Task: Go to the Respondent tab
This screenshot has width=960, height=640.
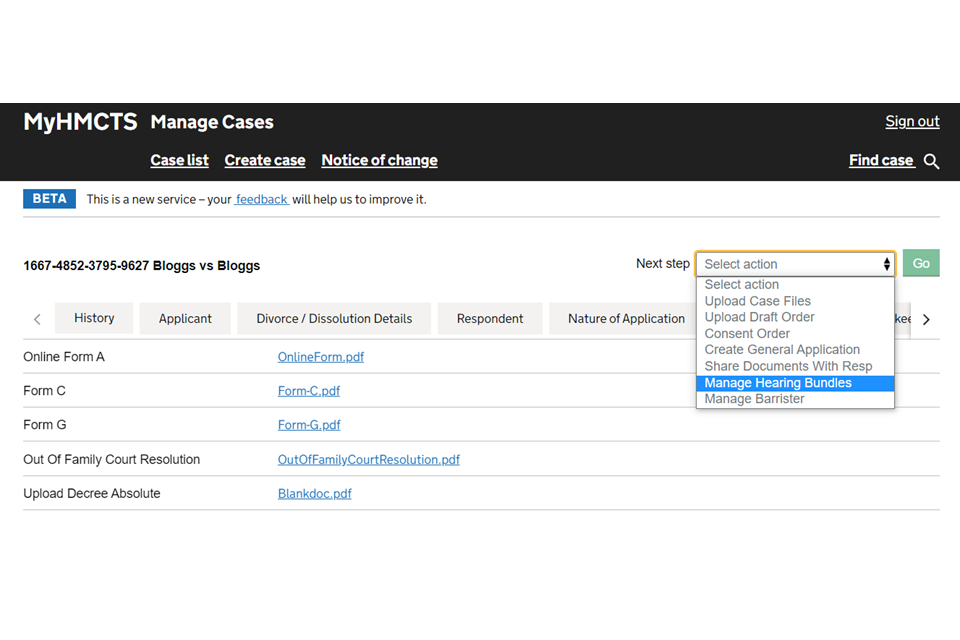Action: pyautogui.click(x=490, y=319)
